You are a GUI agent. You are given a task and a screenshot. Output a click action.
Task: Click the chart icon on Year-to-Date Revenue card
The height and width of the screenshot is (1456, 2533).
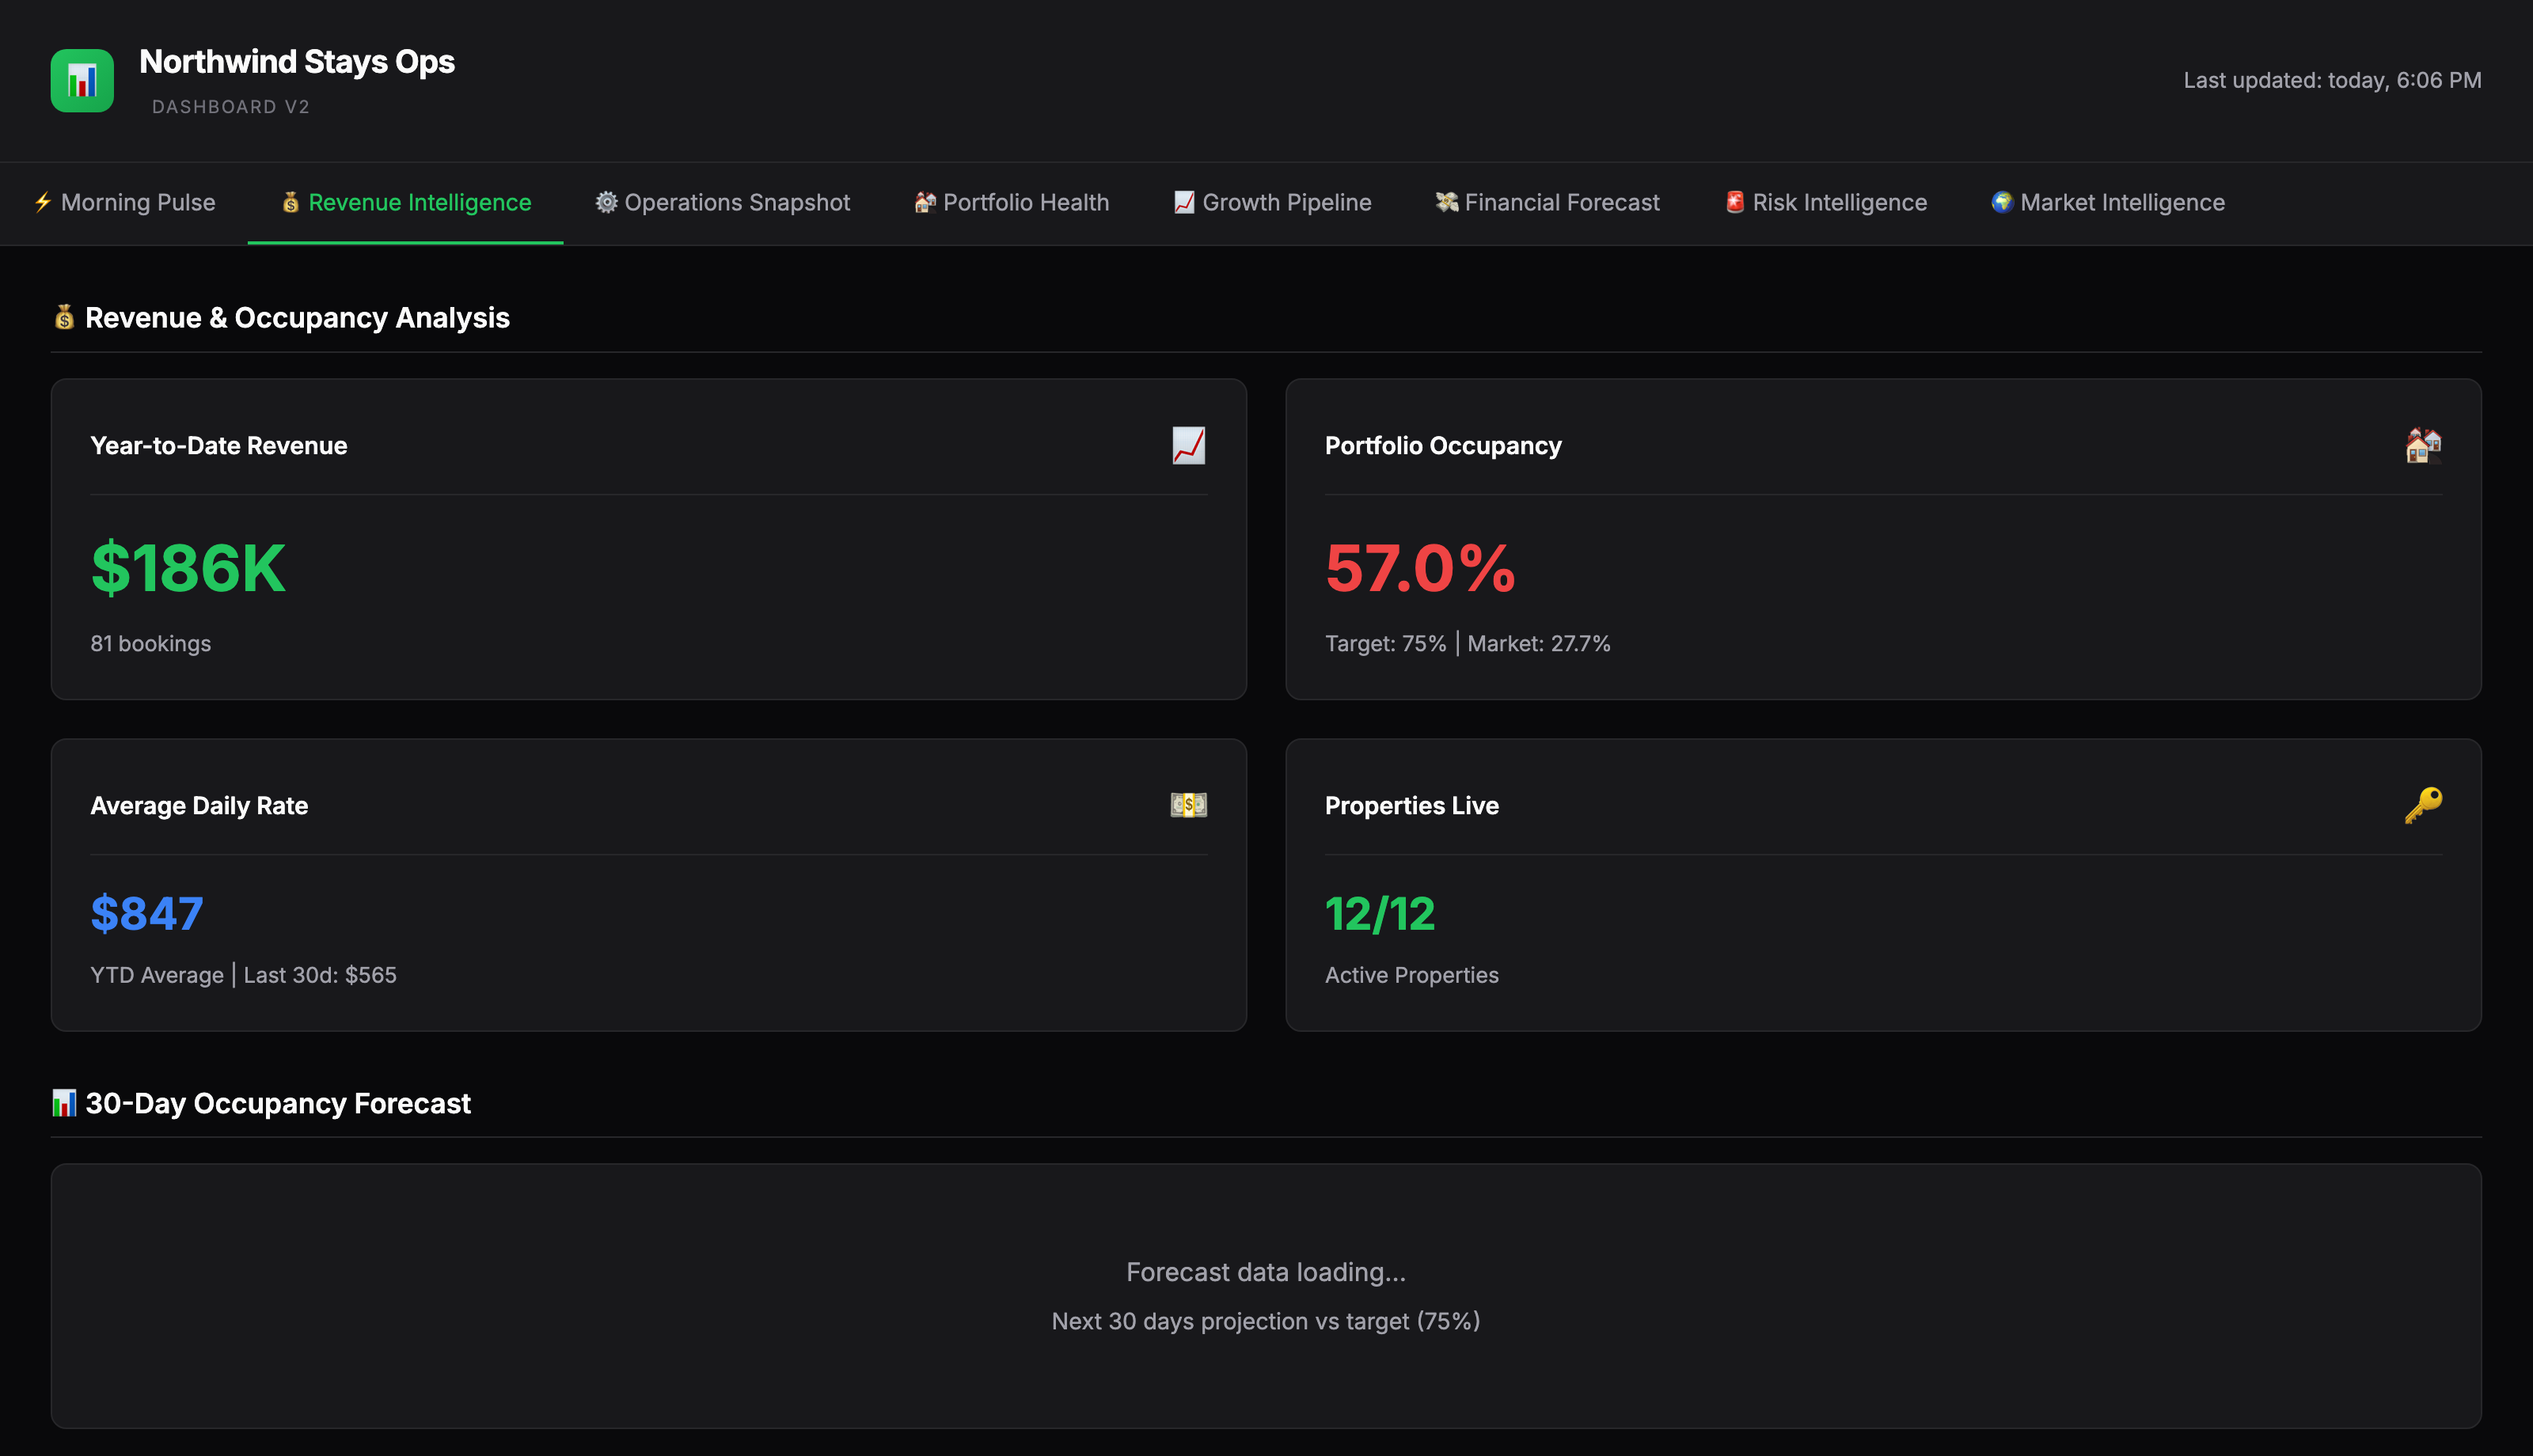(x=1188, y=445)
